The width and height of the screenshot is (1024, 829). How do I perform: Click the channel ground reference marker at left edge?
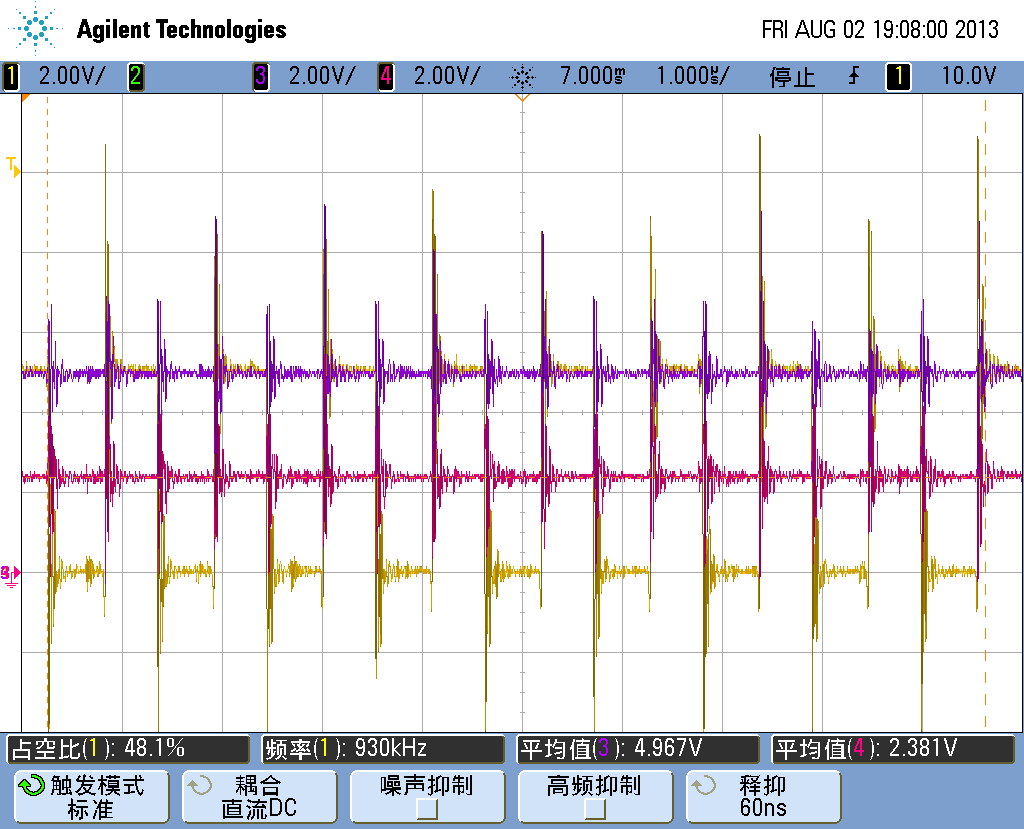10,575
